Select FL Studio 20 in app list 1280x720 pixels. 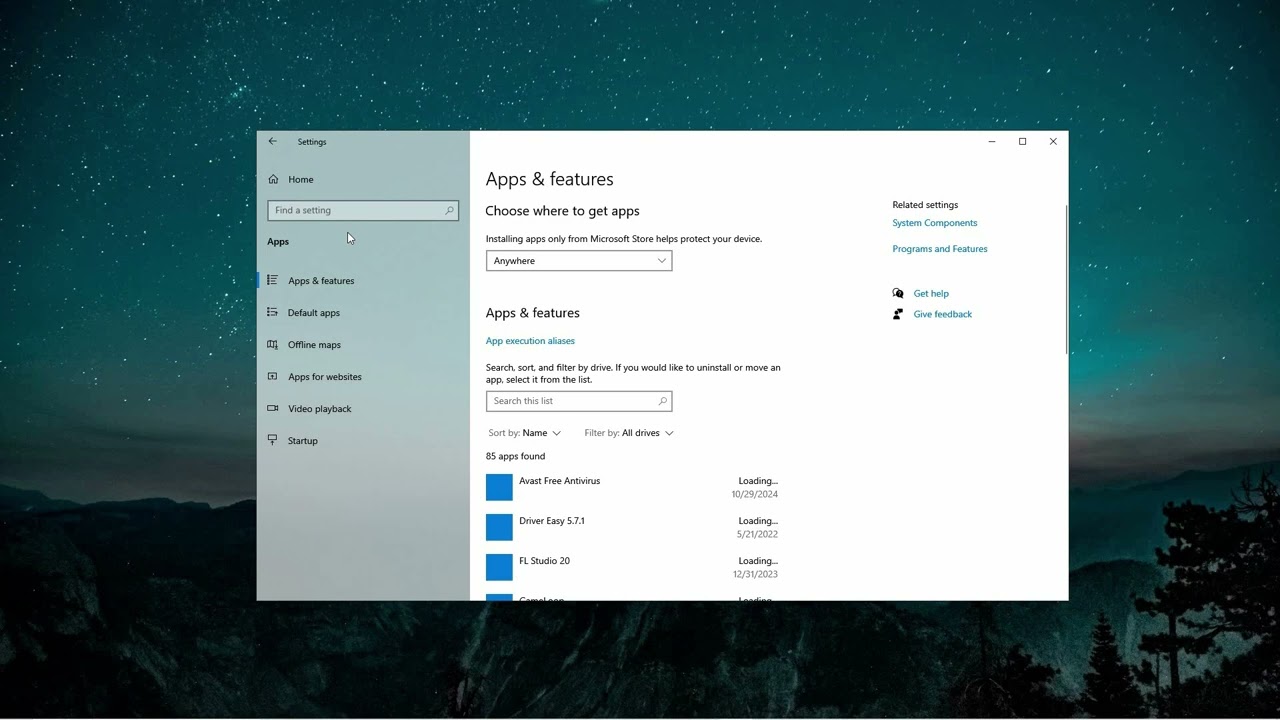(x=632, y=567)
